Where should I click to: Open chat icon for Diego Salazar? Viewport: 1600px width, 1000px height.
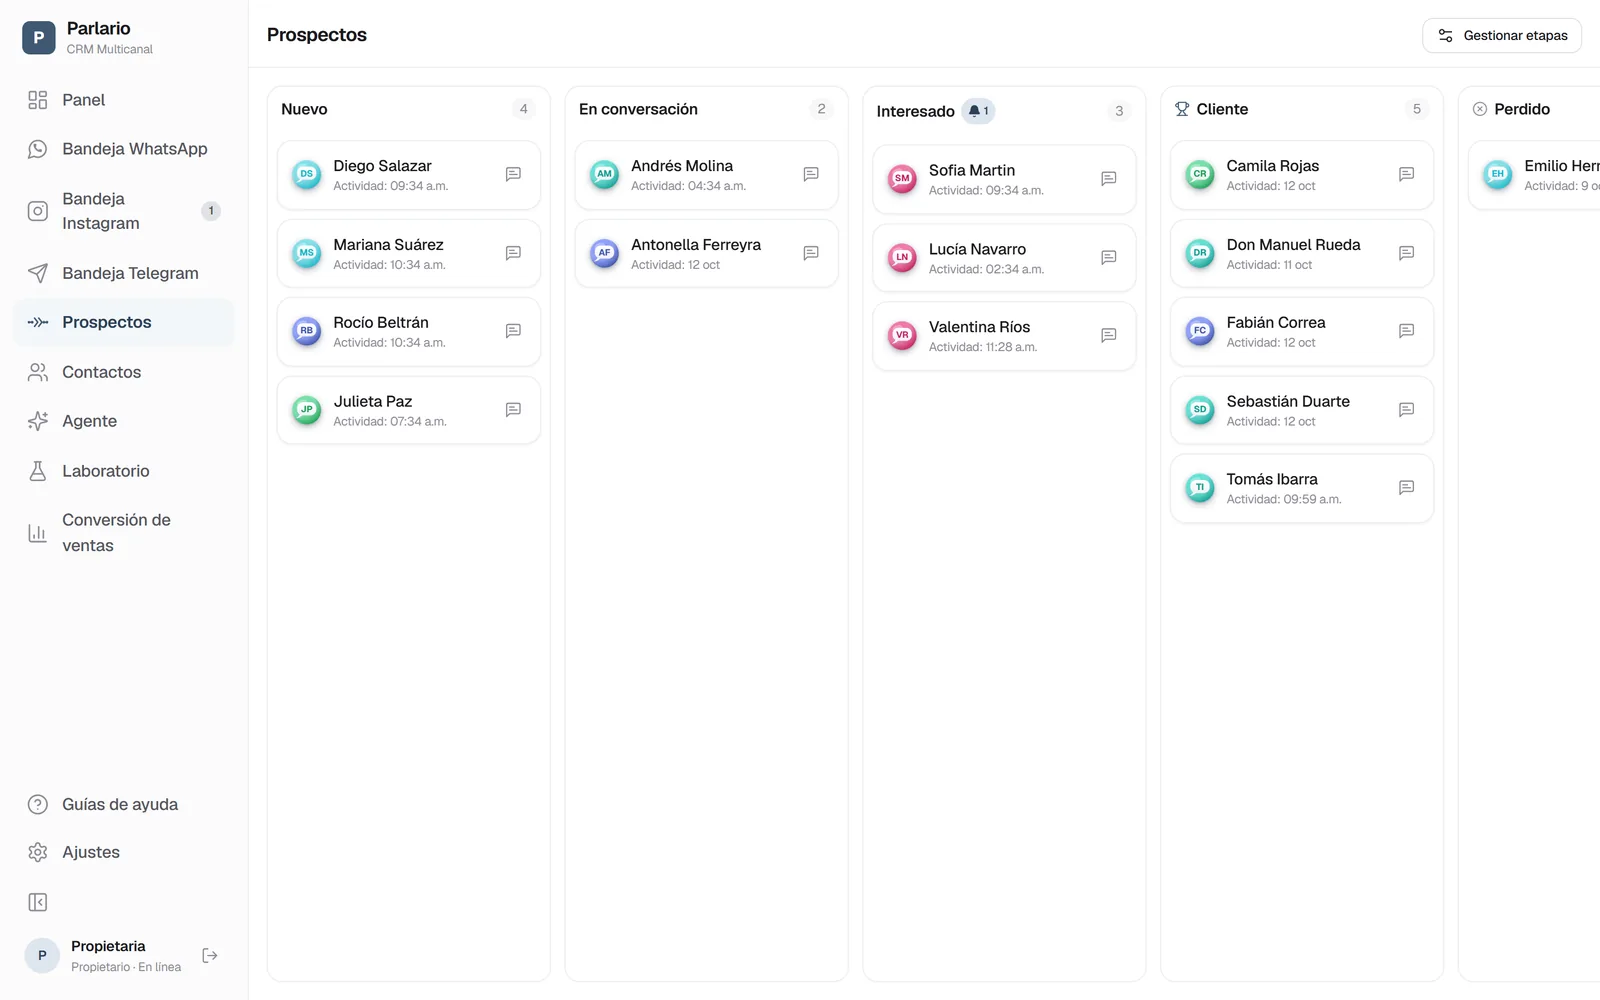tap(513, 174)
